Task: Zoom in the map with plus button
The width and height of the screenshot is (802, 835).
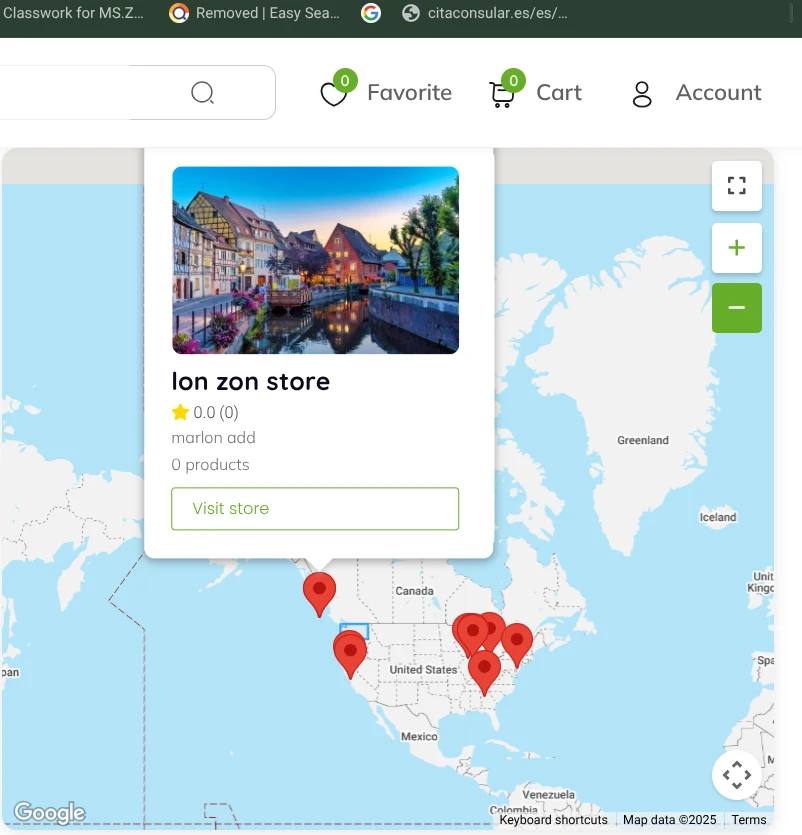Action: coord(737,248)
